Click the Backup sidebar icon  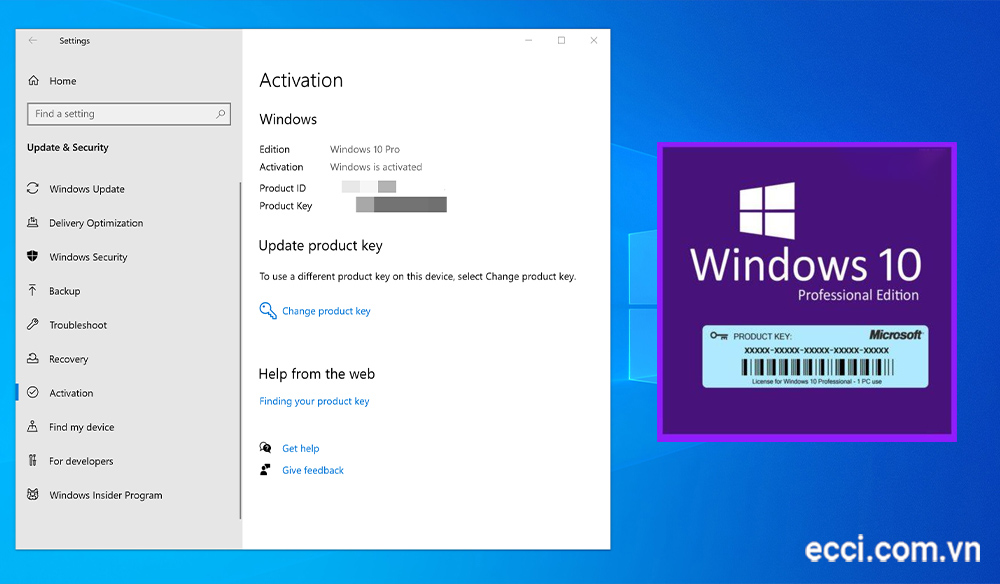click(33, 291)
